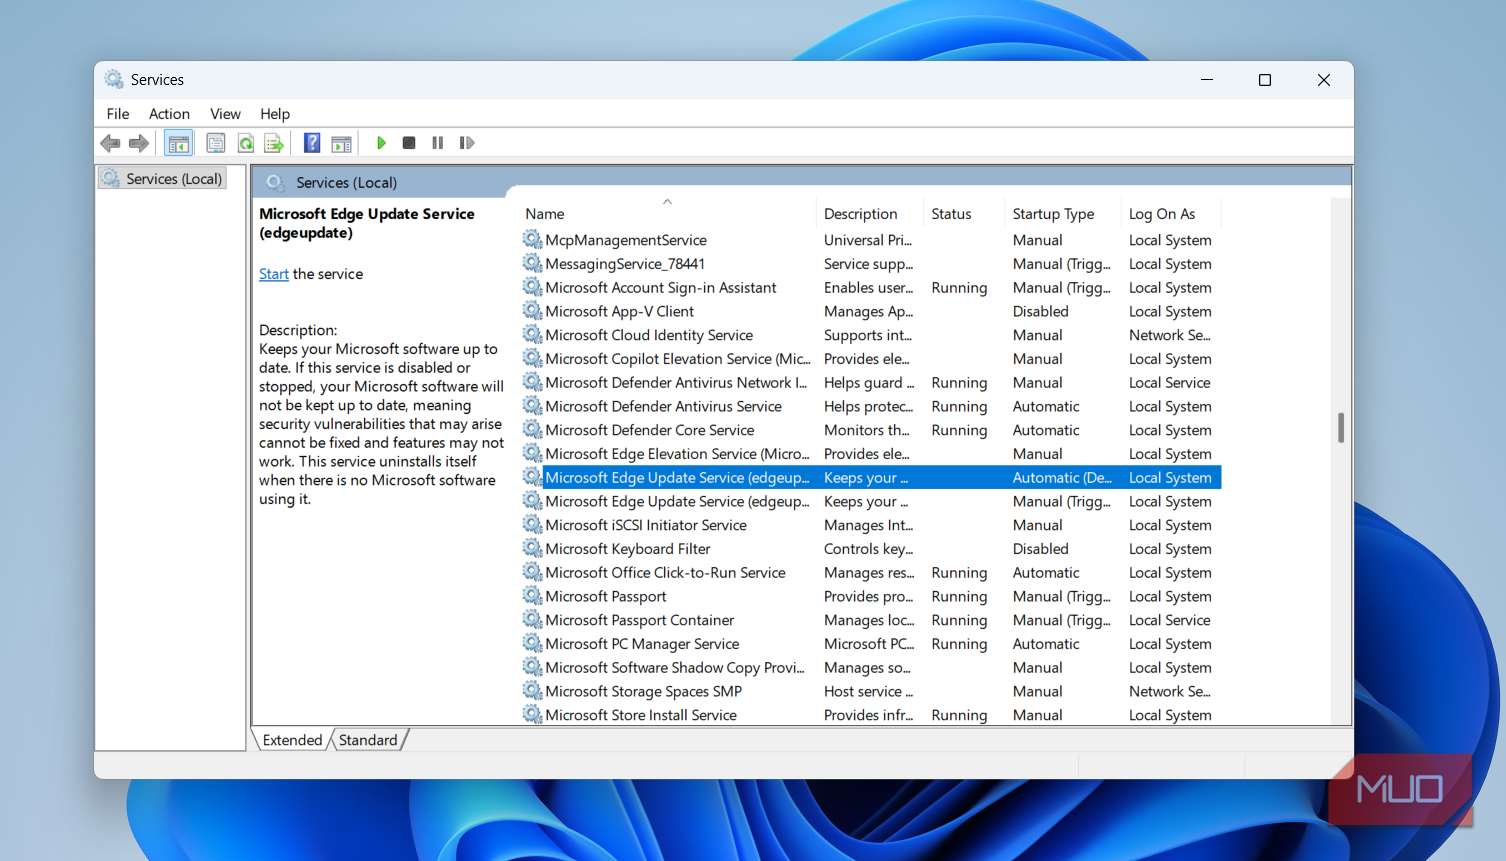Click gear icon beside McpManagementService

tap(532, 239)
